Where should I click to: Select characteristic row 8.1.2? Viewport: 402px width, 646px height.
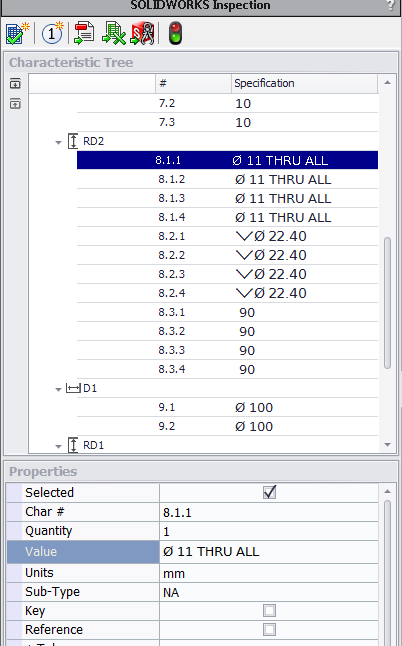pyautogui.click(x=227, y=179)
